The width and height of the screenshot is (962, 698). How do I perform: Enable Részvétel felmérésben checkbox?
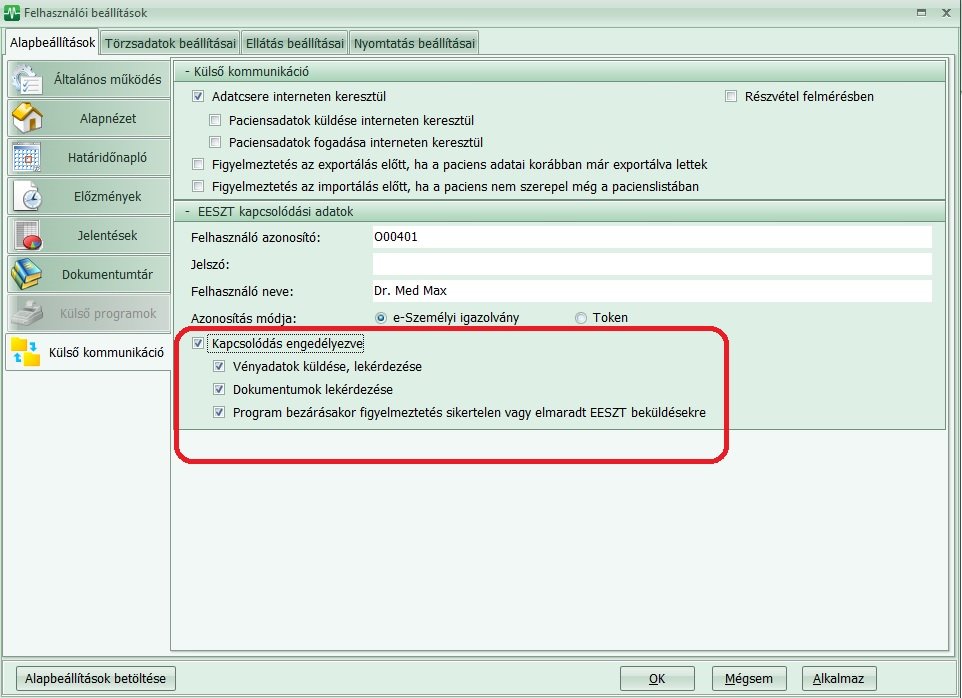[731, 97]
